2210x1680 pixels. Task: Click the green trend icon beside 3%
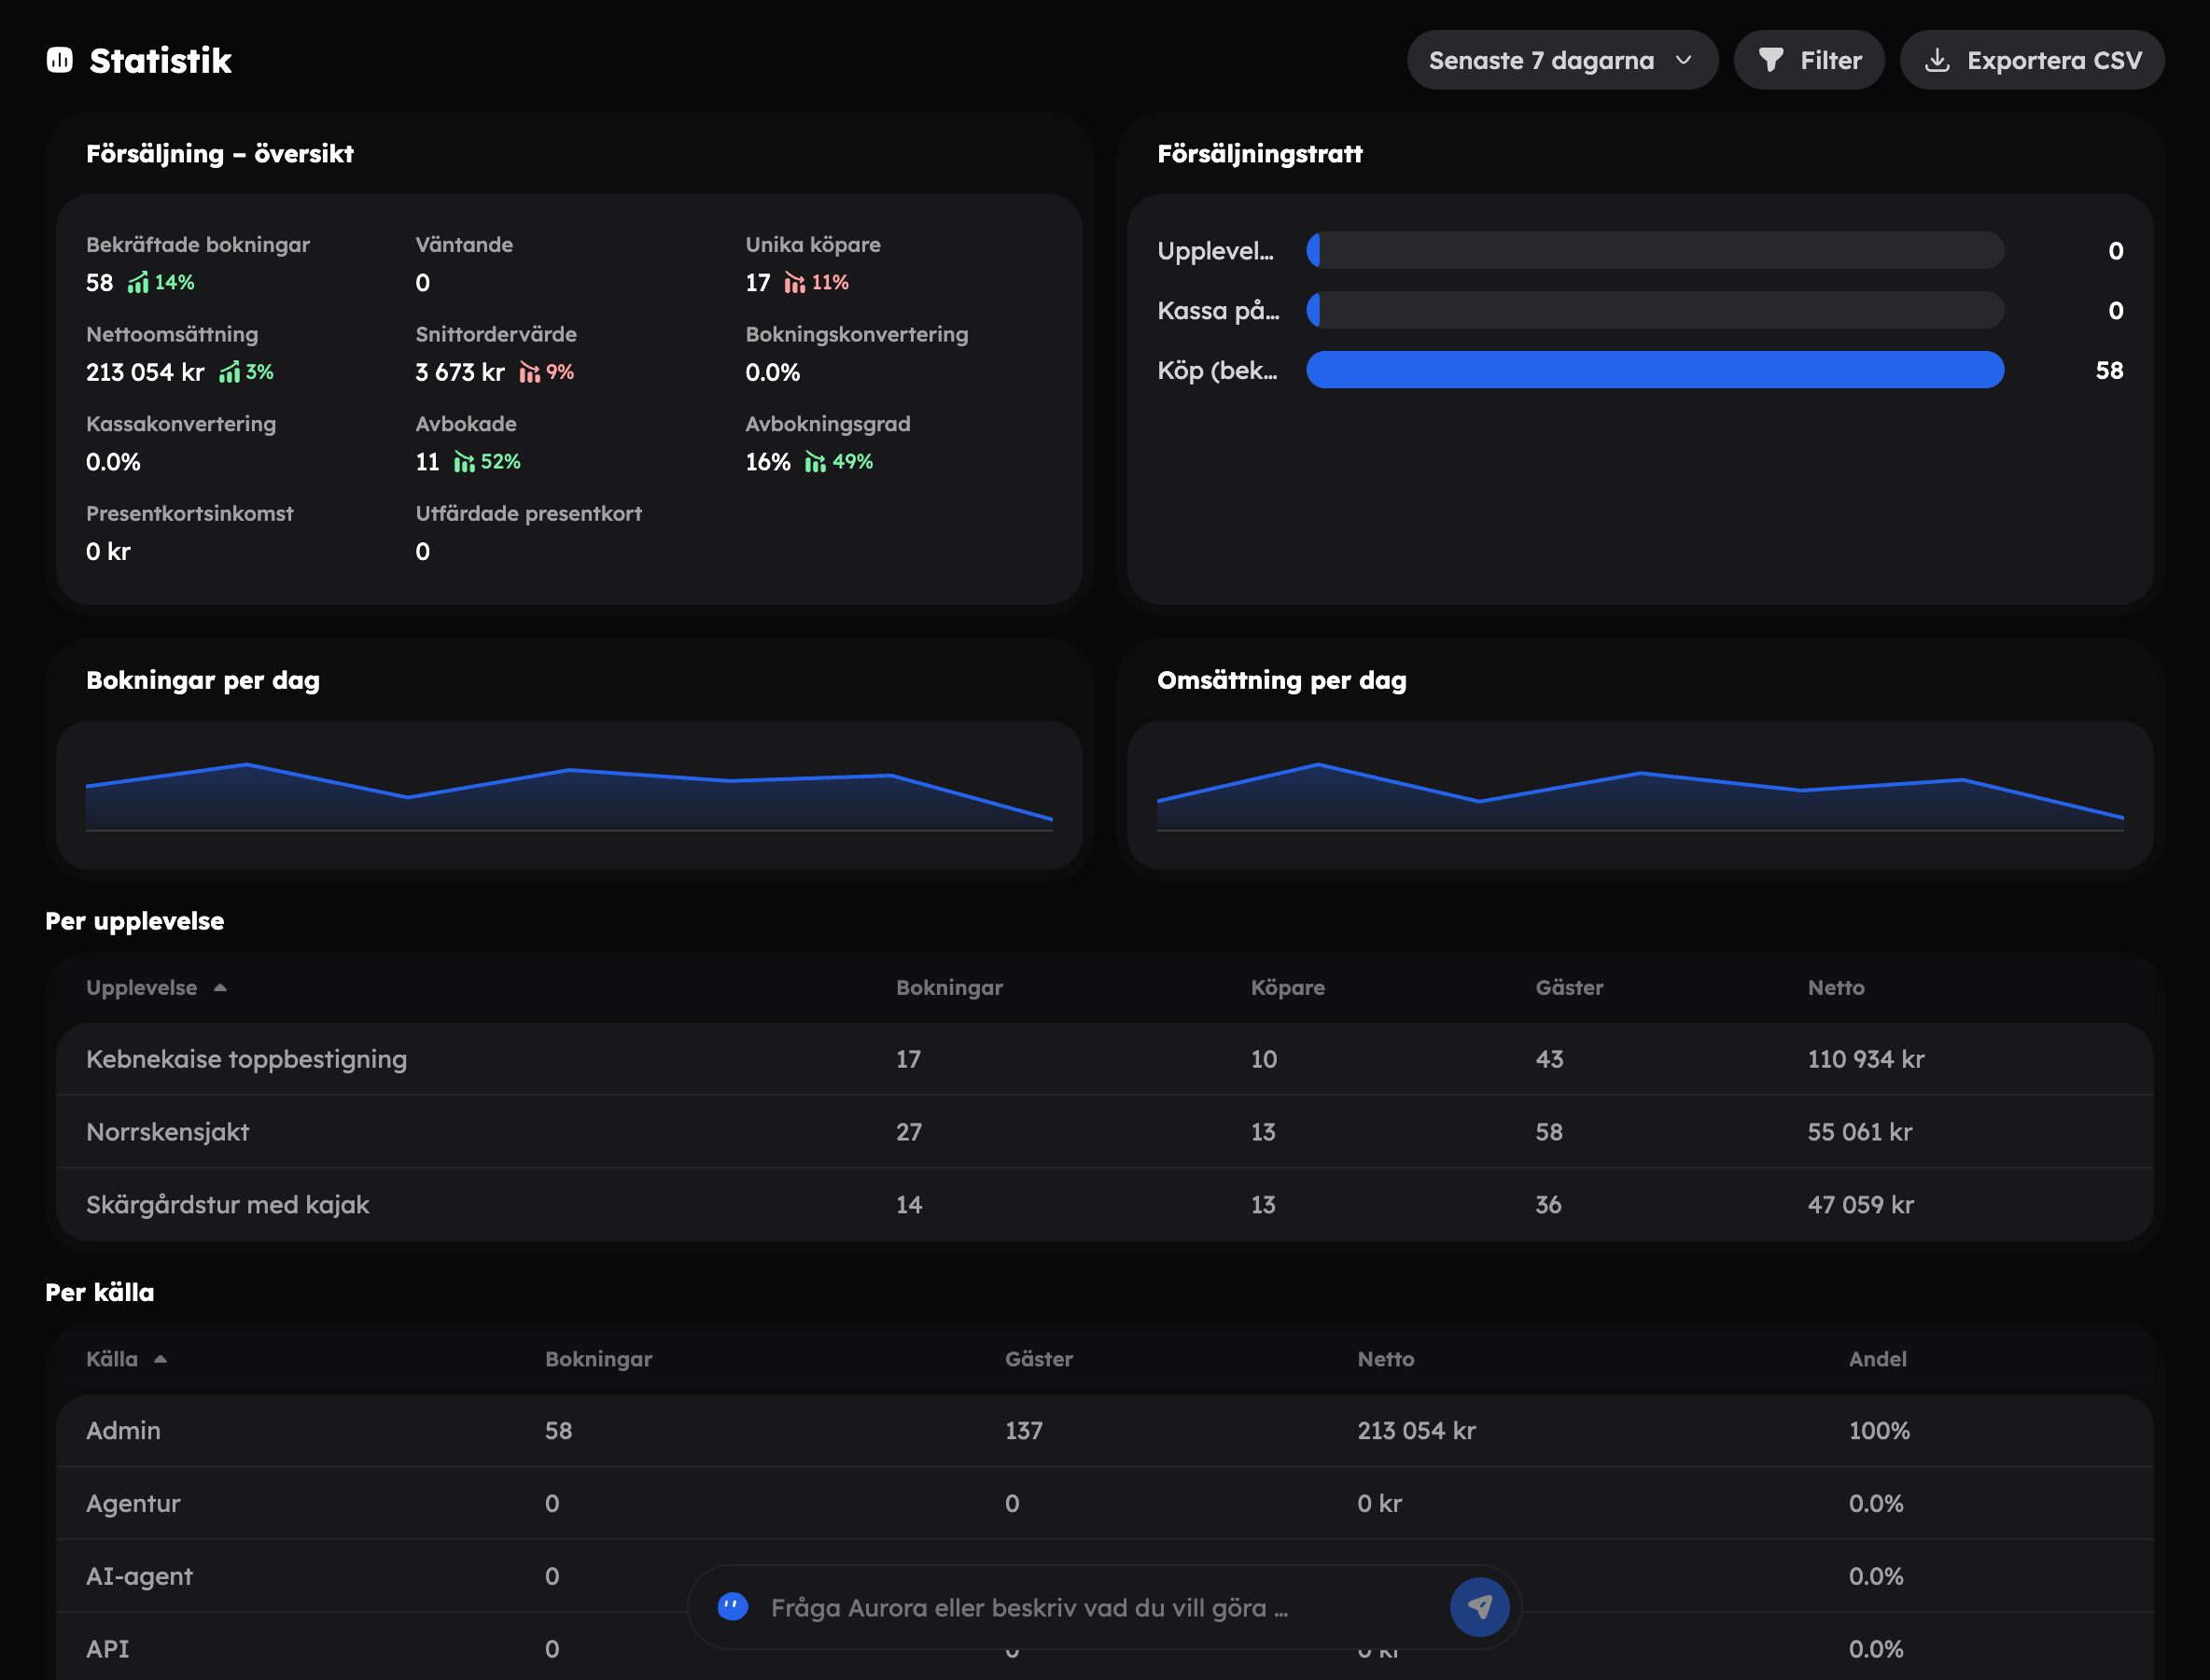tap(230, 372)
